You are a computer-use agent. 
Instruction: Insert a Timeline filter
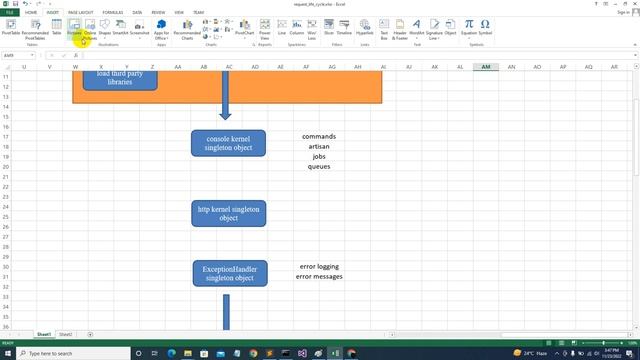coord(344,27)
